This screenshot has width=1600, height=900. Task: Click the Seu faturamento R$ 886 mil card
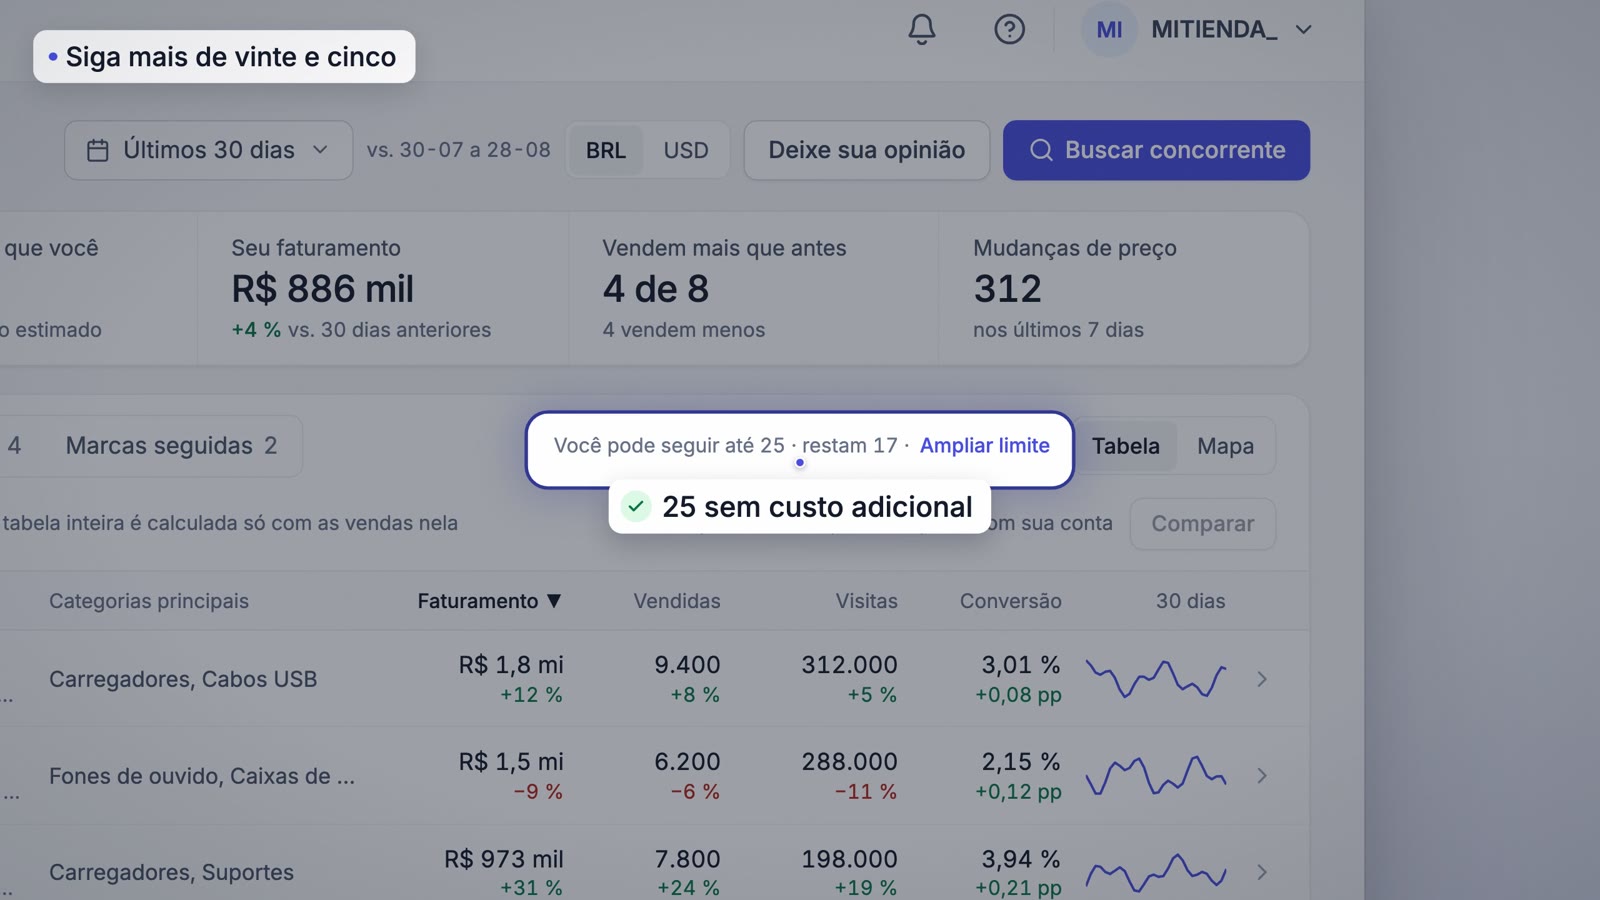click(x=383, y=288)
